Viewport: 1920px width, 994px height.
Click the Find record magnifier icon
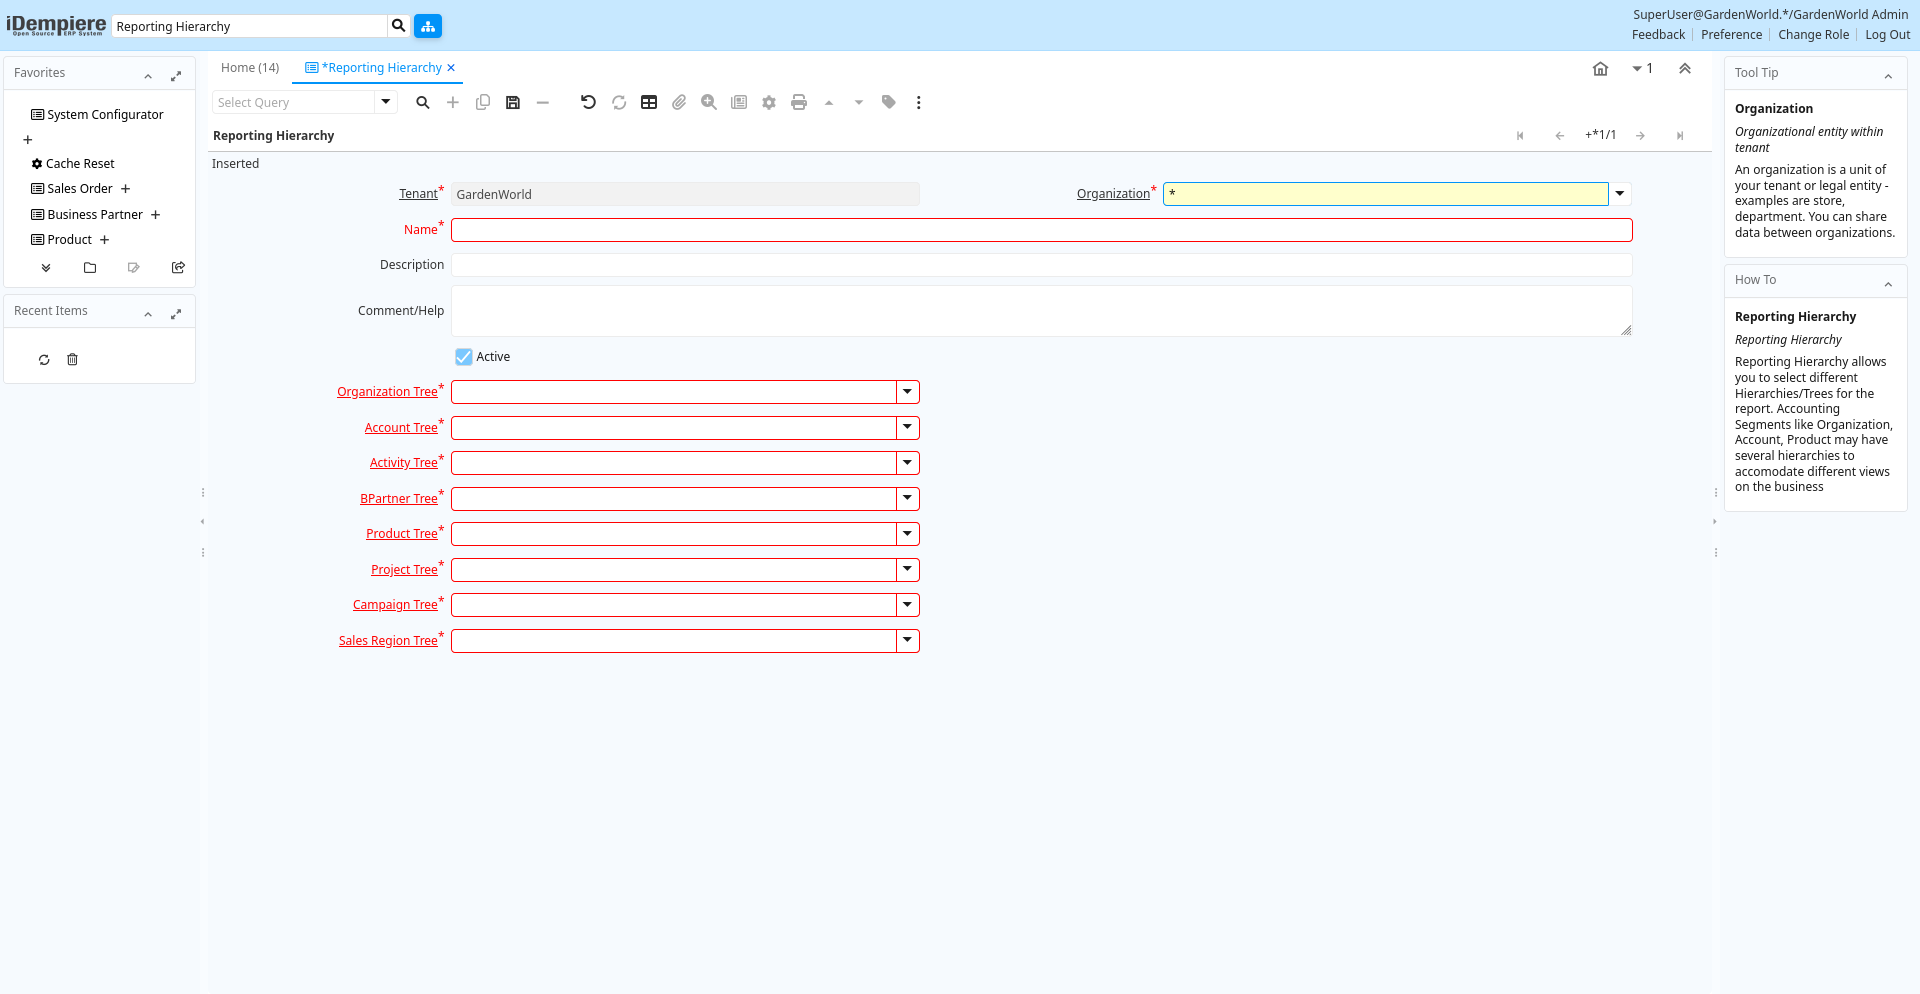pos(423,102)
